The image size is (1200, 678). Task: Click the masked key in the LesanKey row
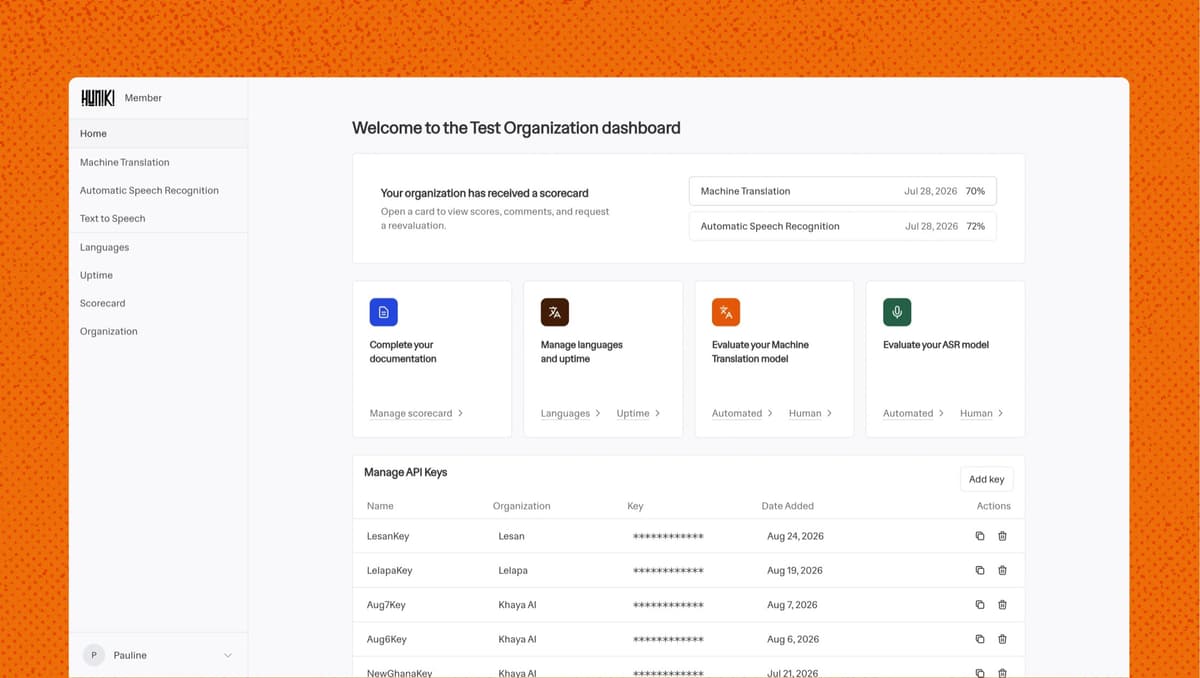668,537
